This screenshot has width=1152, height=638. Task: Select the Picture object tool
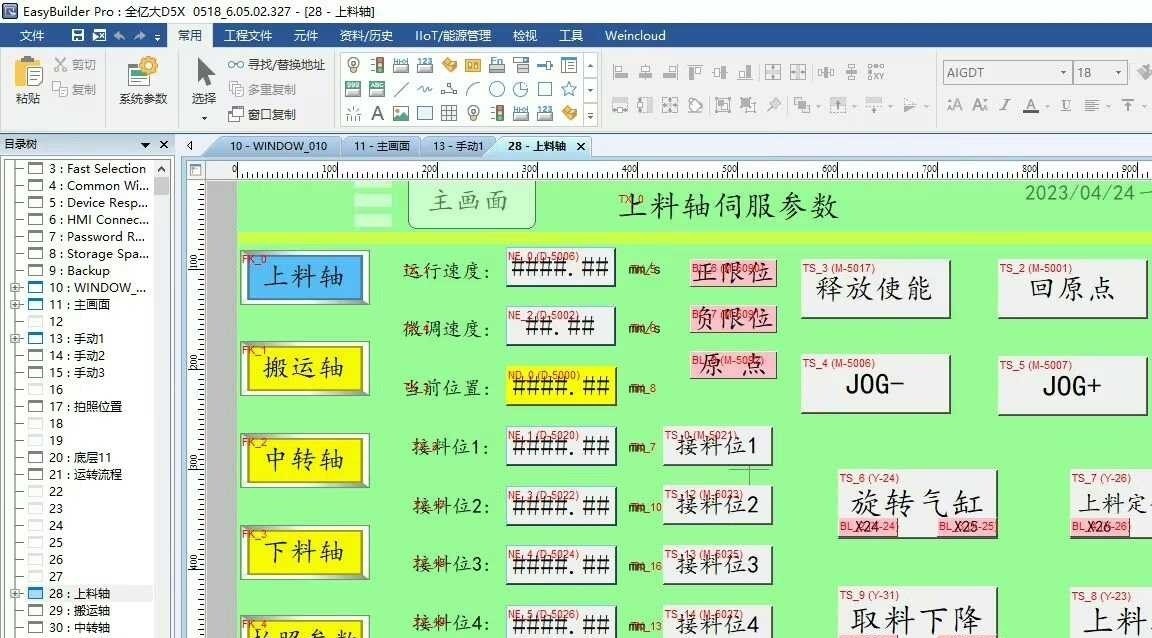401,112
